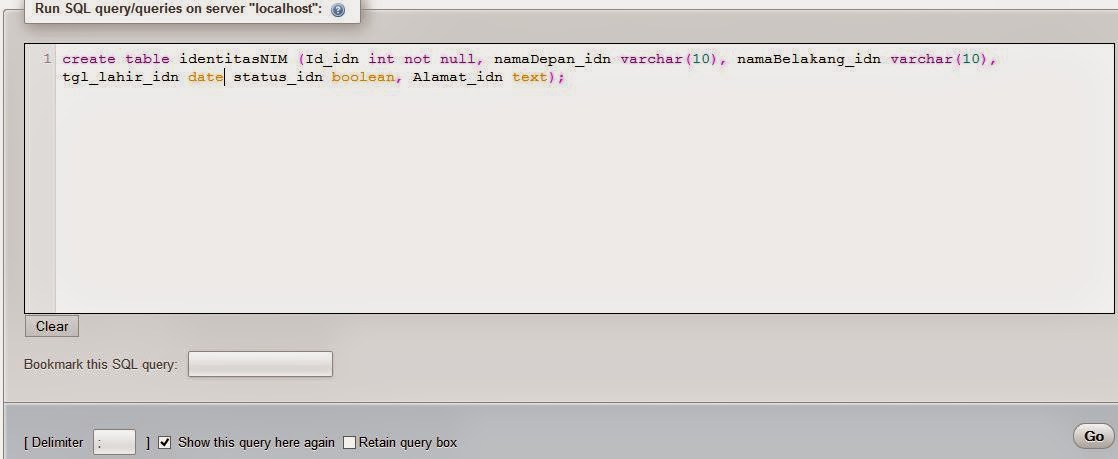
Task: Click 'Alamat_idn' in the query text
Action: pos(458,78)
